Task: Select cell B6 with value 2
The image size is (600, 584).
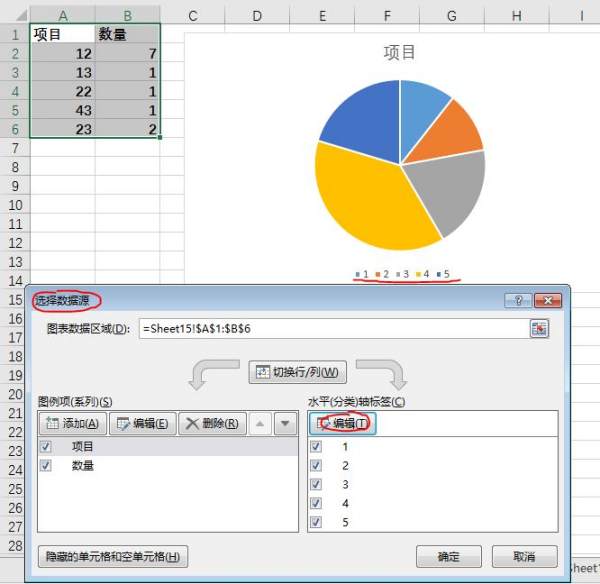Action: click(x=127, y=129)
